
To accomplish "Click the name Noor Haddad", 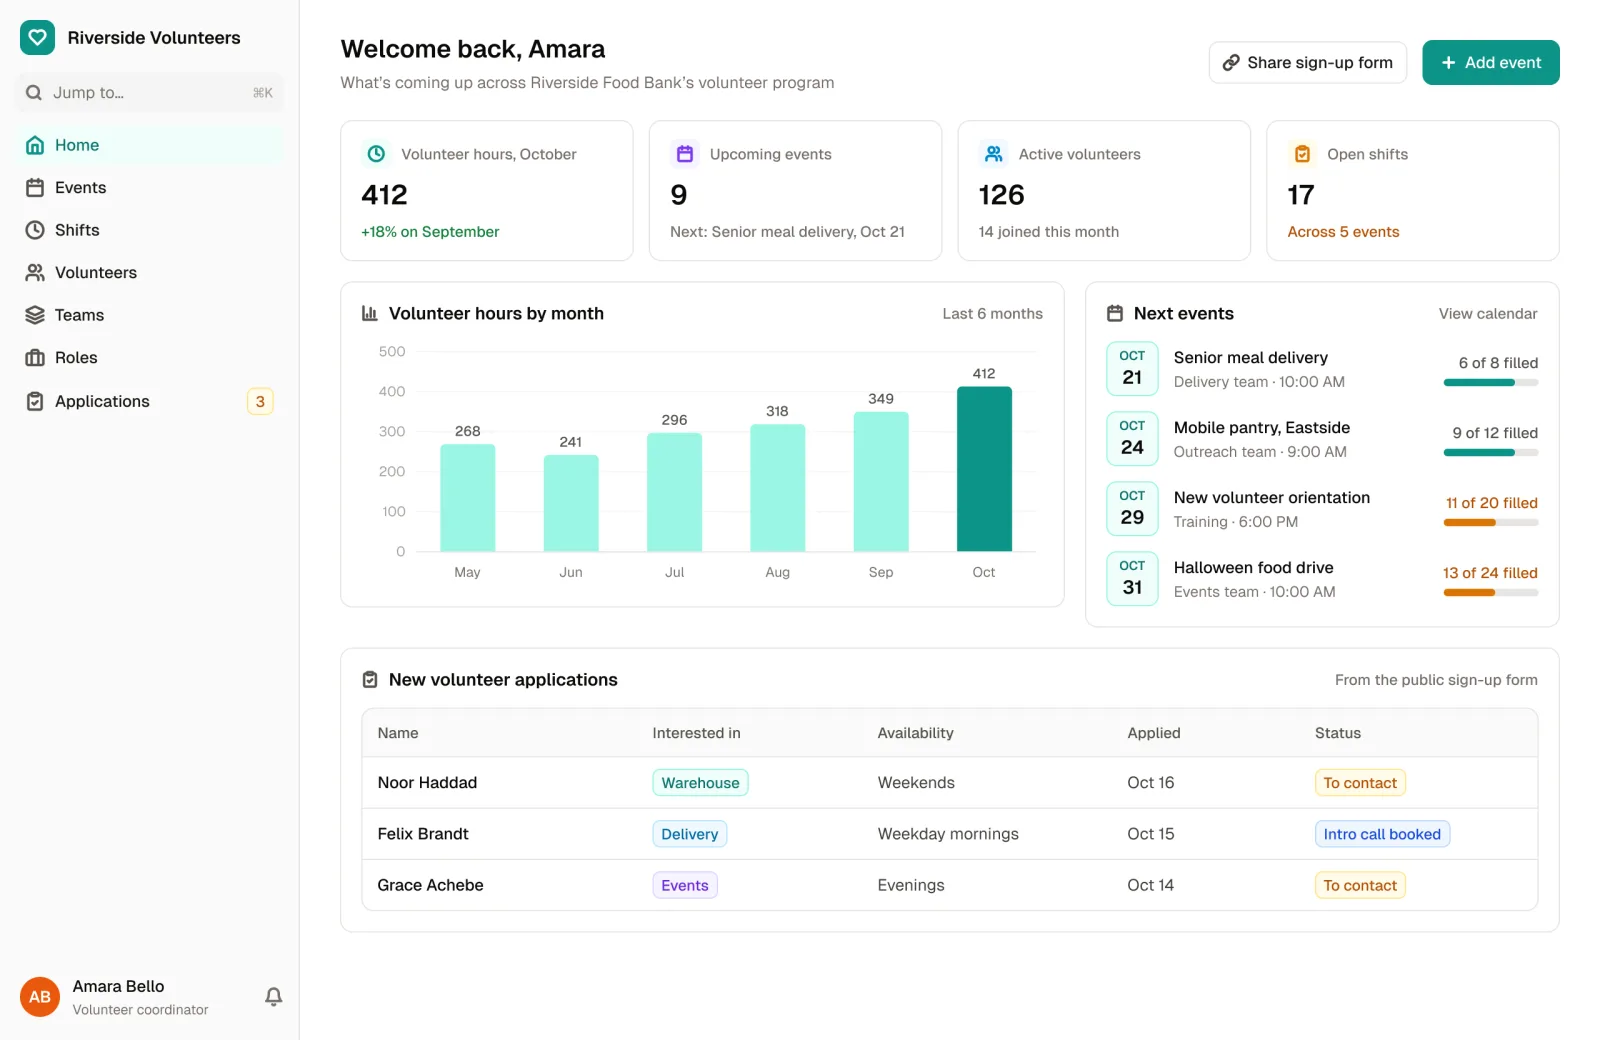I will coord(427,782).
